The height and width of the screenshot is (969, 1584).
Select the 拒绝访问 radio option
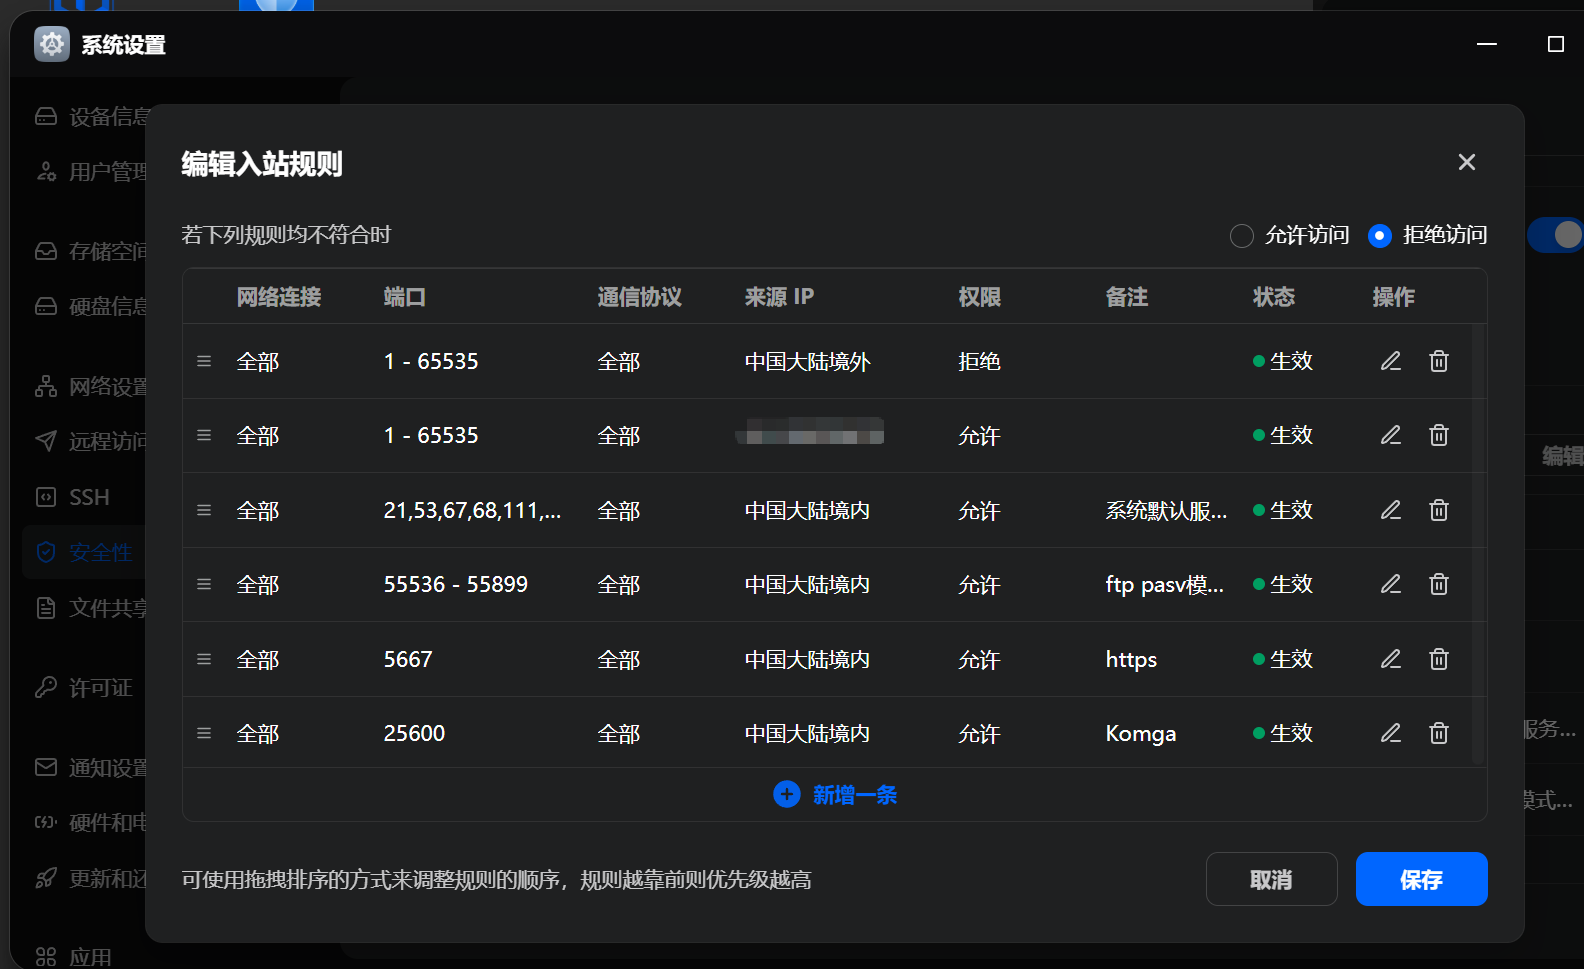point(1380,236)
